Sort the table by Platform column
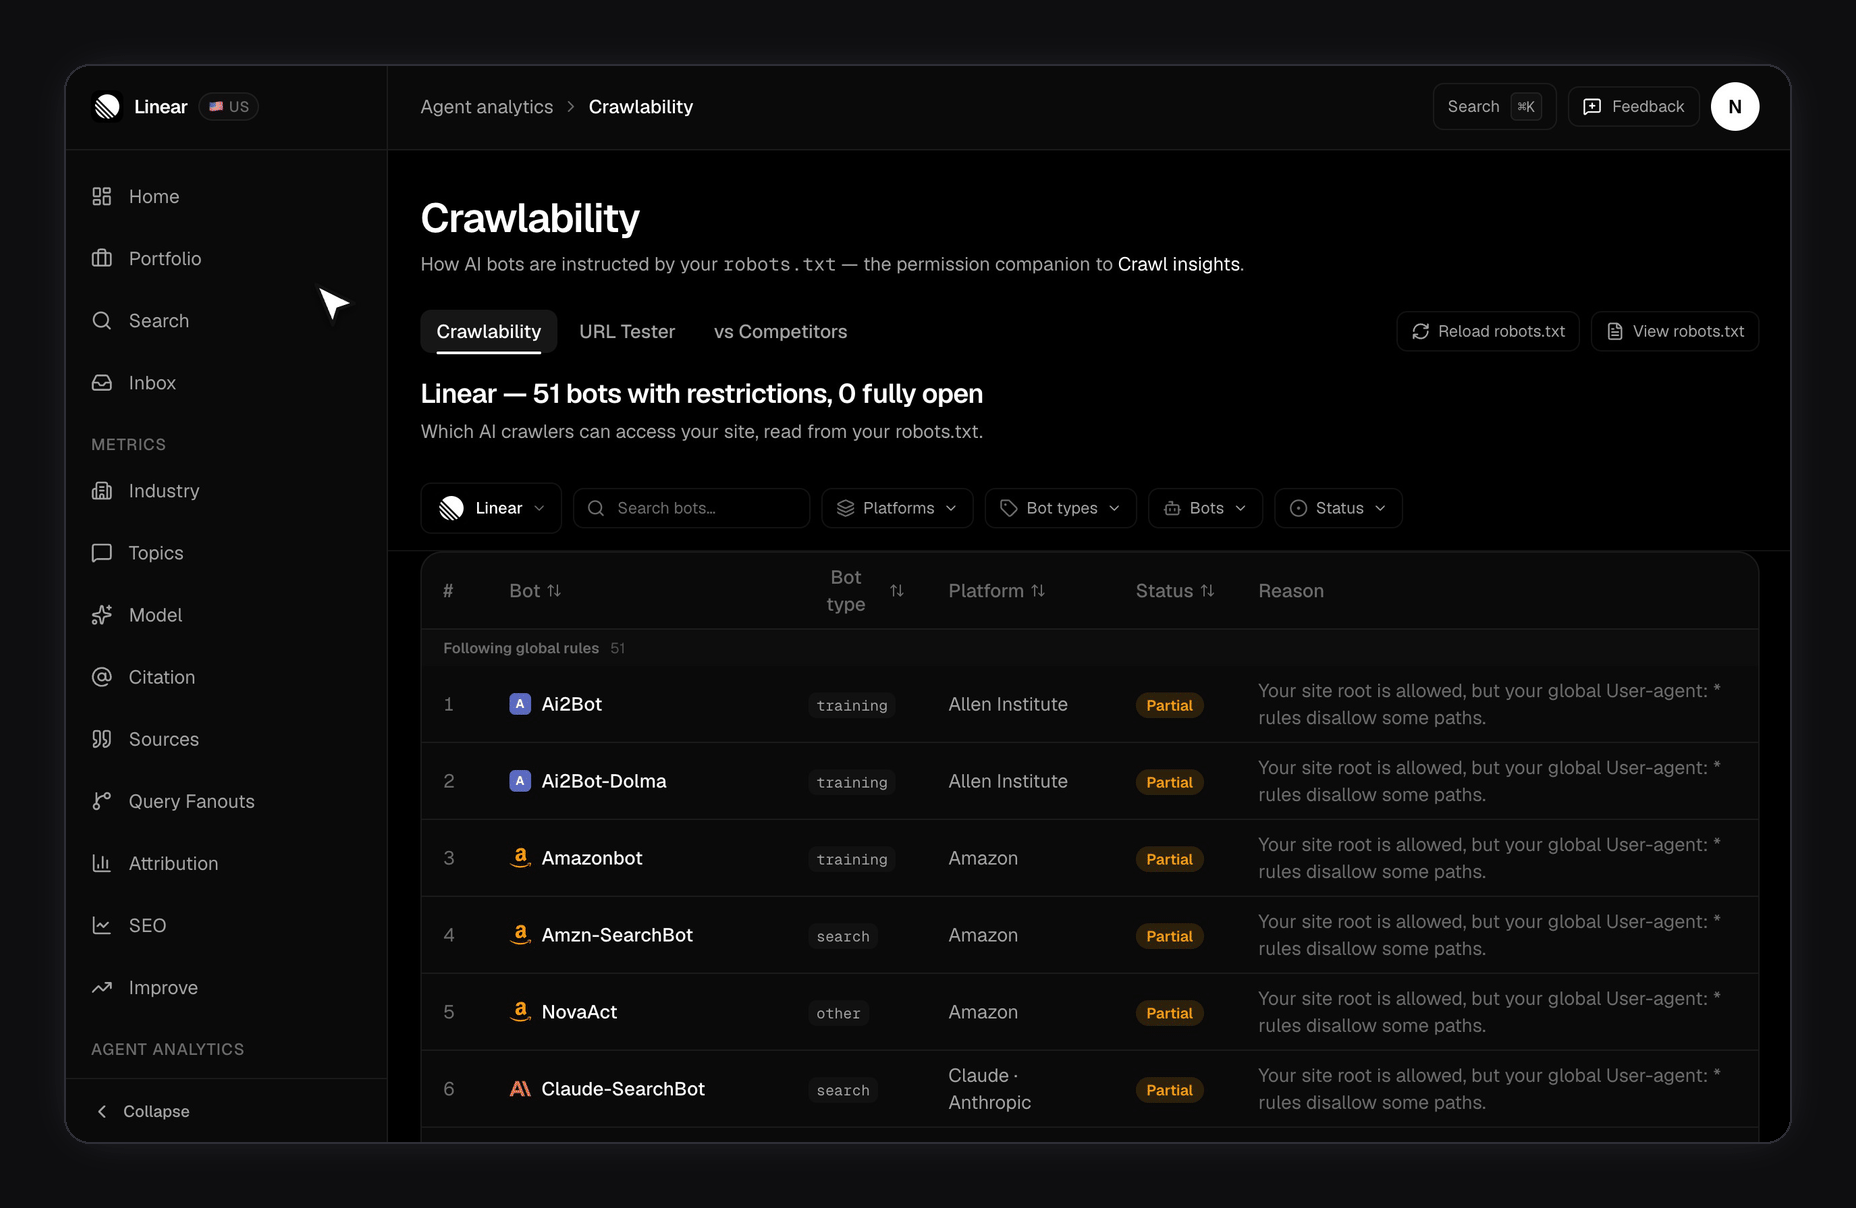 click(x=996, y=591)
